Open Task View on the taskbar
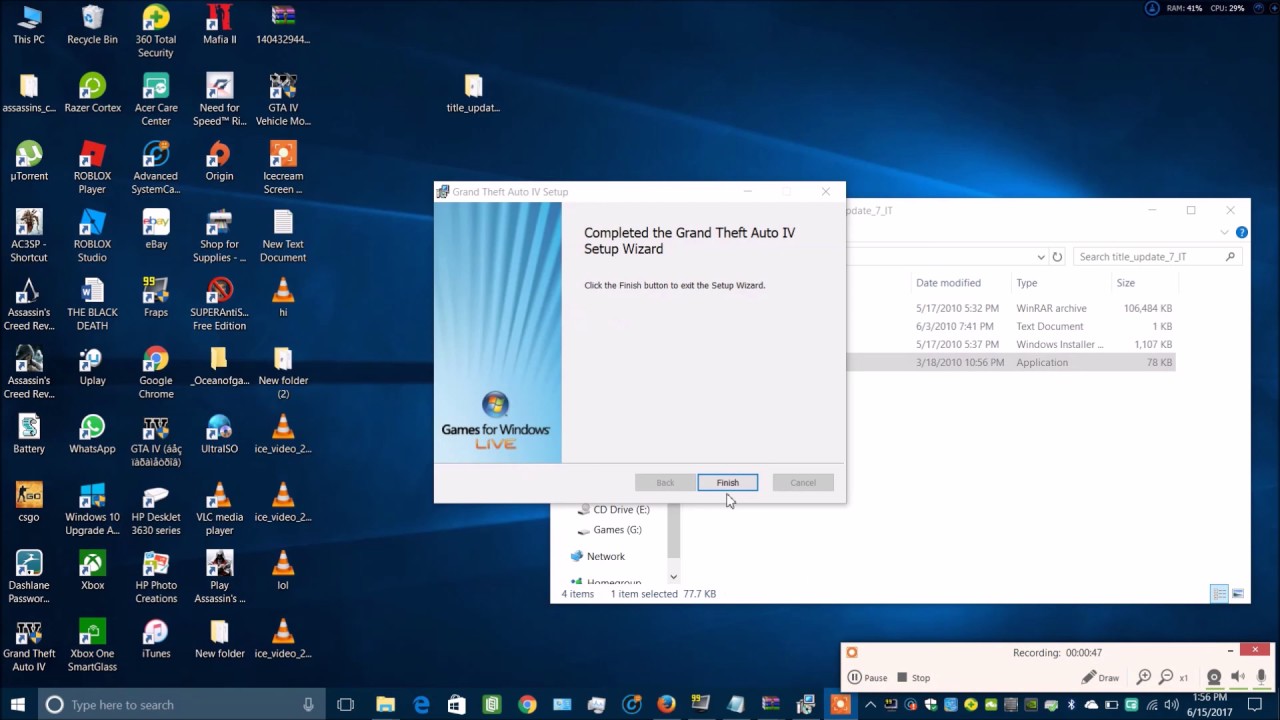Viewport: 1280px width, 720px height. [x=346, y=704]
